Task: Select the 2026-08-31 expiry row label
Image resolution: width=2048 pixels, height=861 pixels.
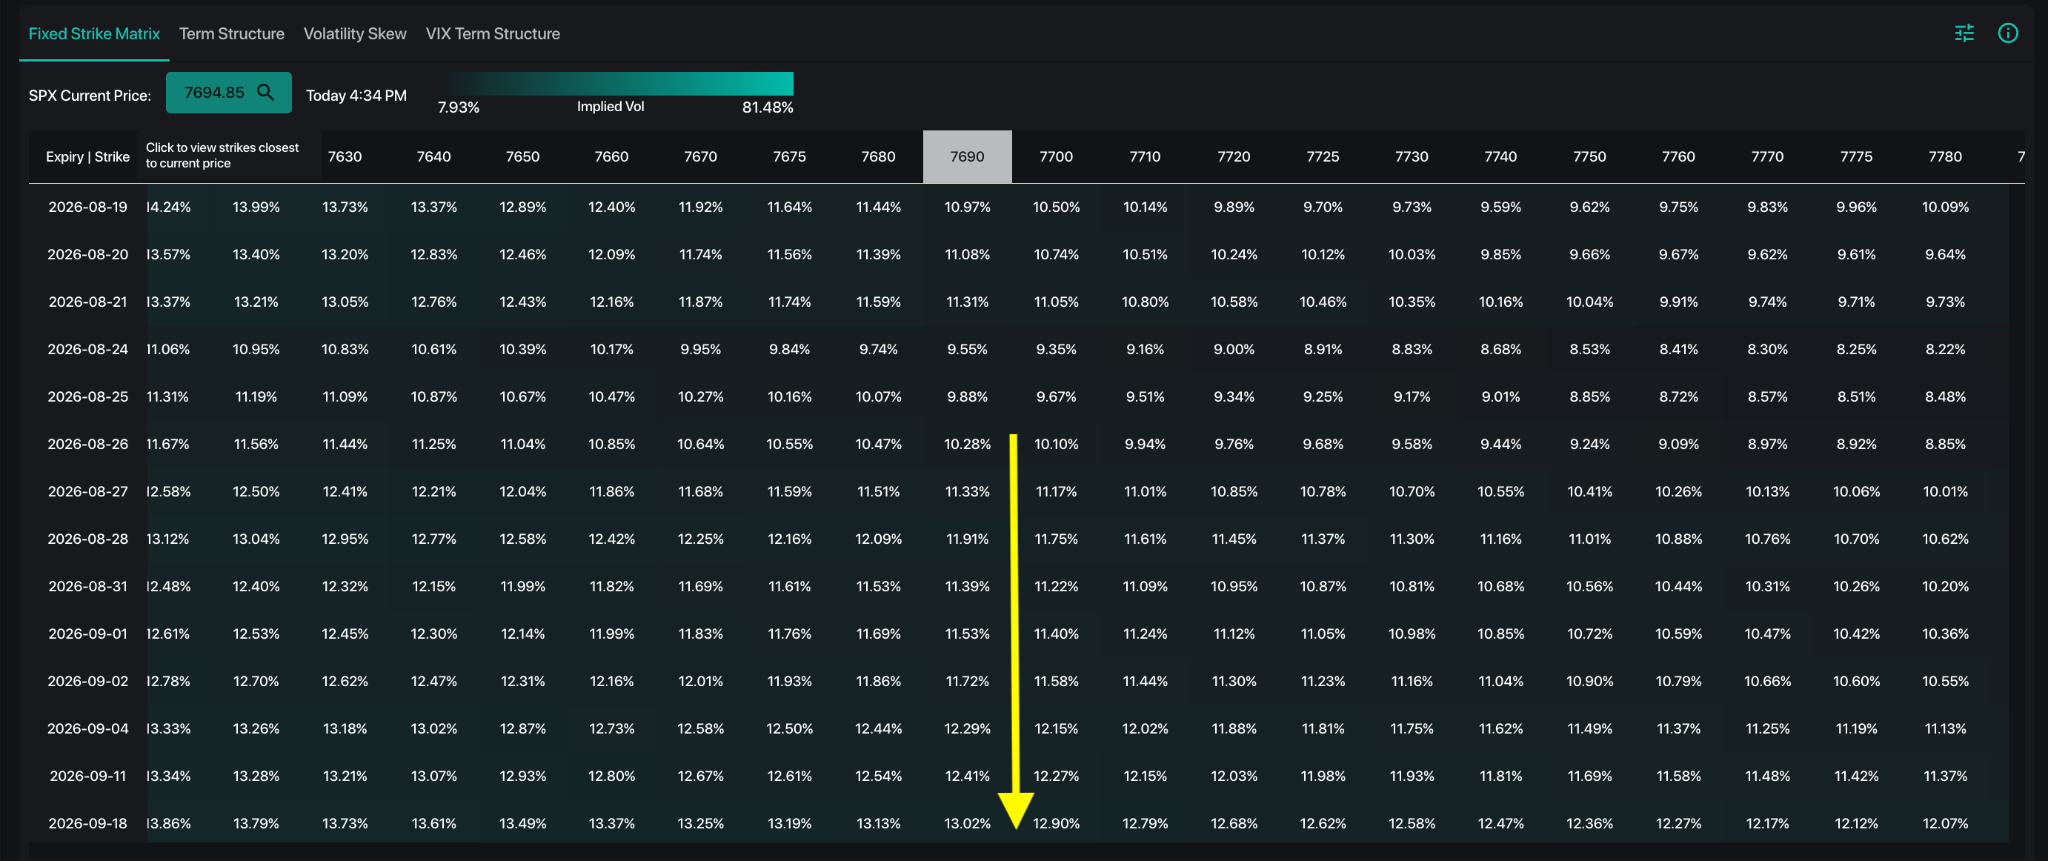Action: [x=88, y=586]
